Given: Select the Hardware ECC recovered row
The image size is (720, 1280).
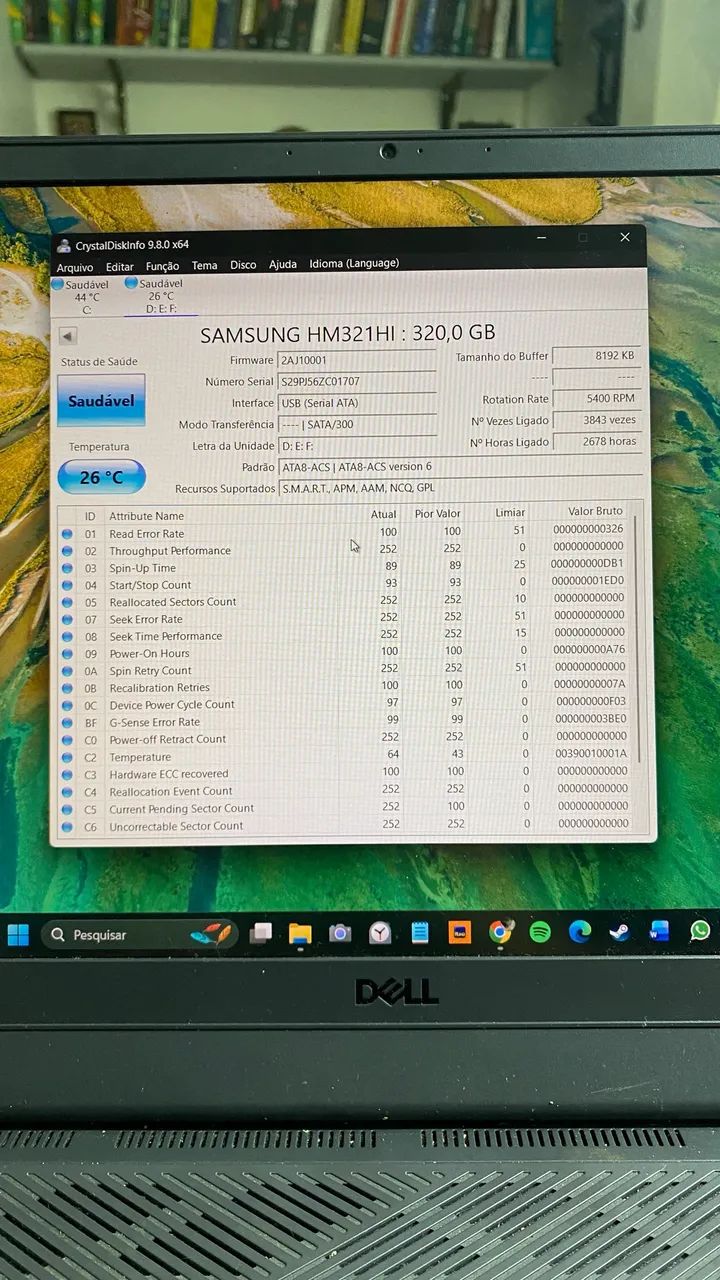Looking at the screenshot, I should click(344, 773).
